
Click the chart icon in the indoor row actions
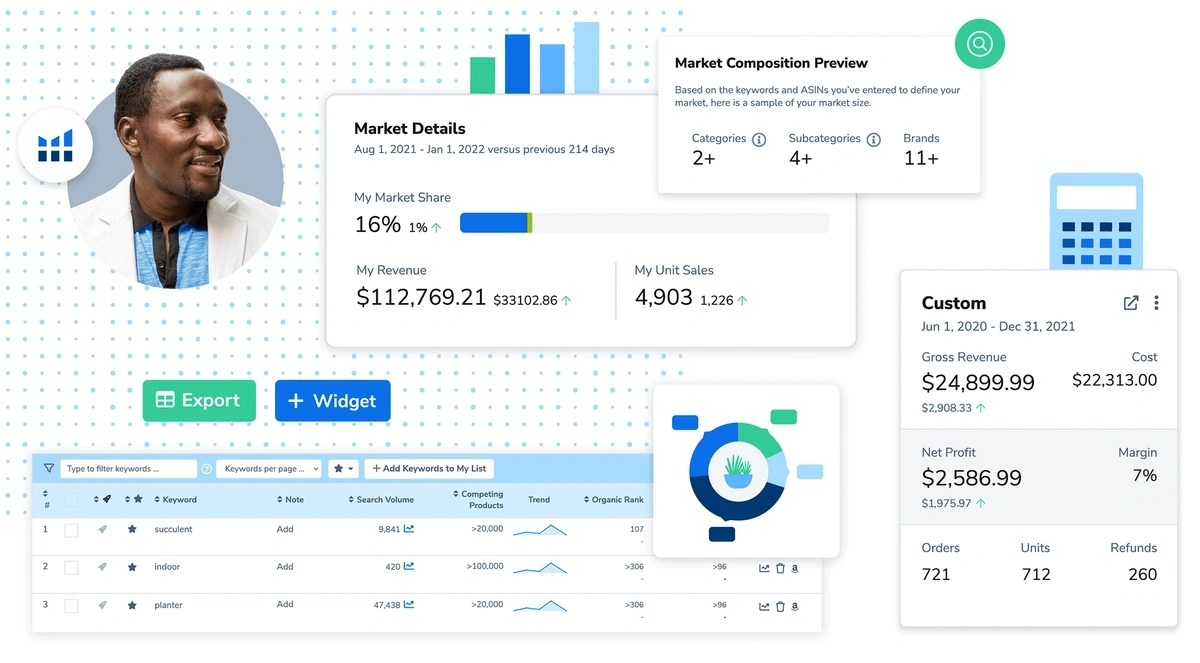pyautogui.click(x=765, y=568)
